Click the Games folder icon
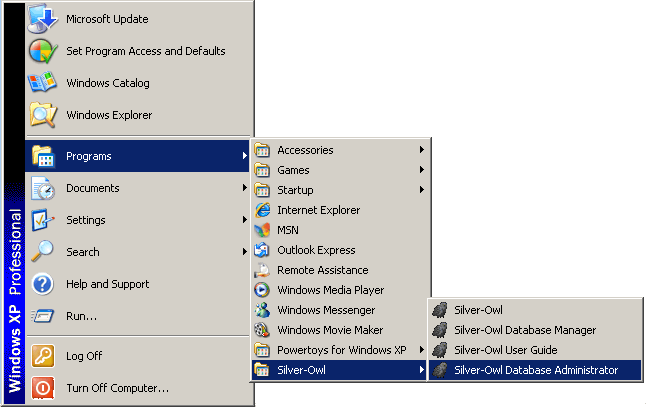This screenshot has height=407, width=646. pyautogui.click(x=262, y=170)
